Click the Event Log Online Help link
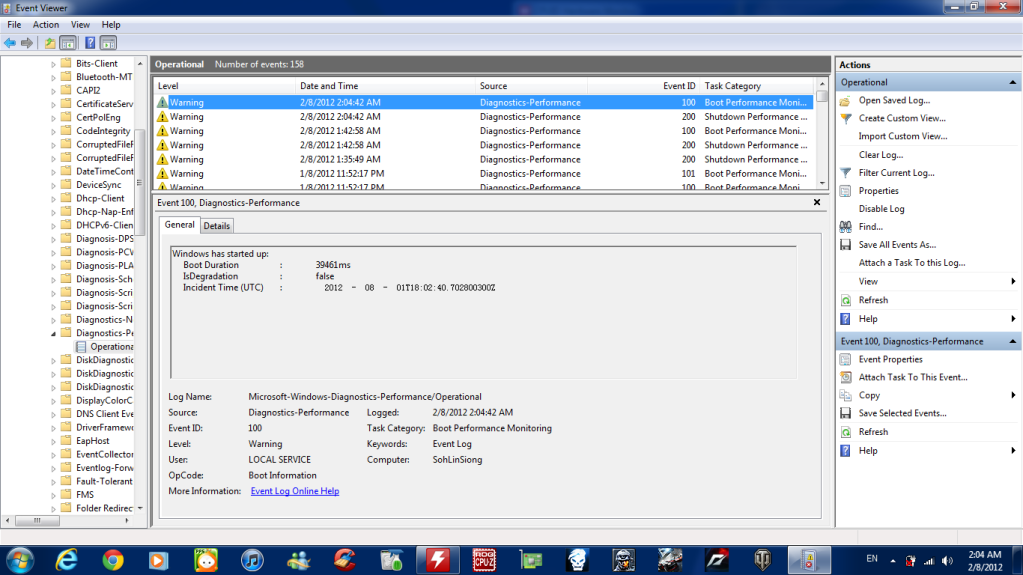 [294, 491]
